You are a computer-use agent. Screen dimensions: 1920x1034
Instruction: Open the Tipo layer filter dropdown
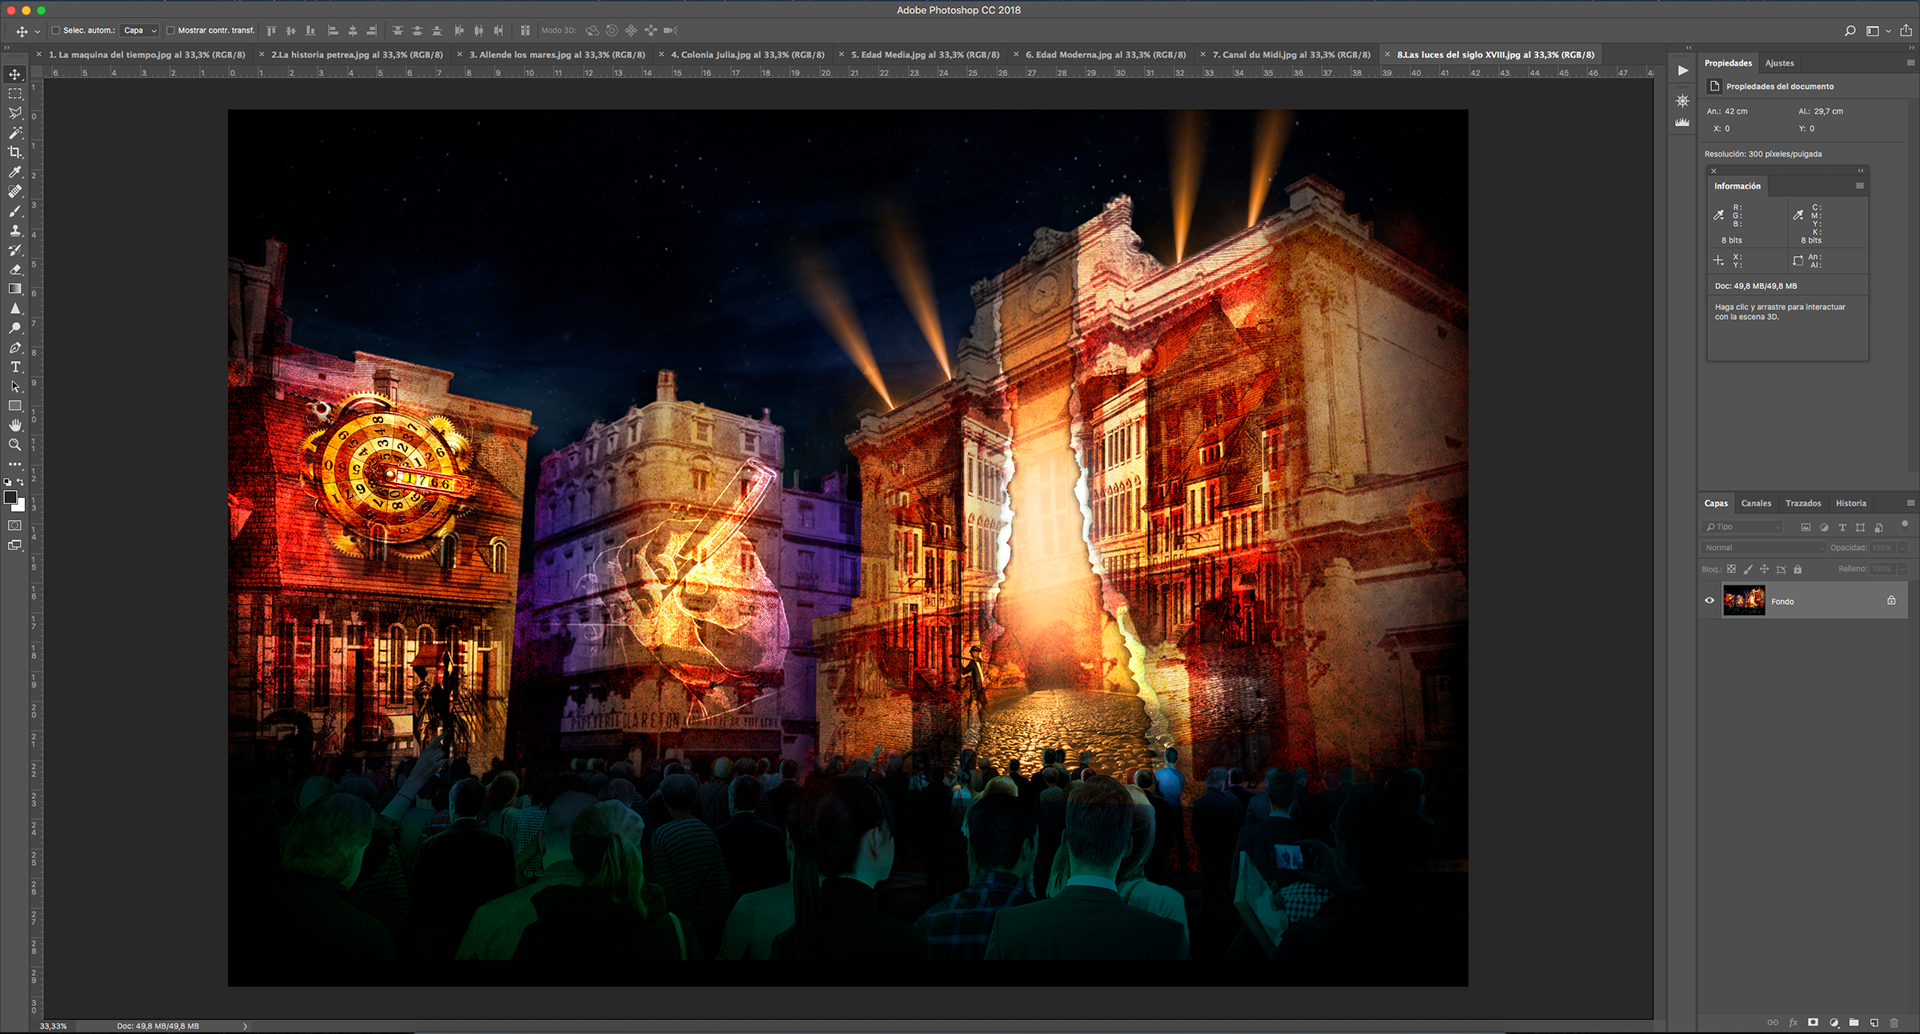(1743, 527)
